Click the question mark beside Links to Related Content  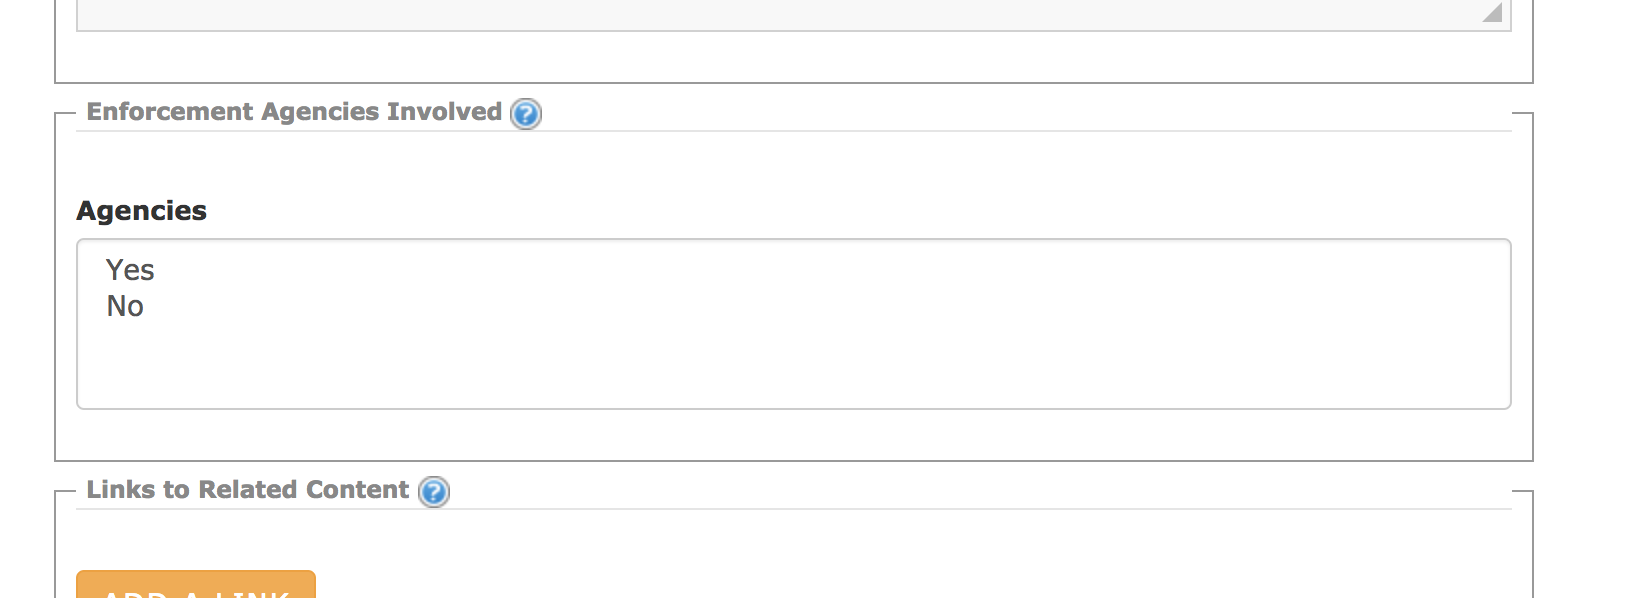pyautogui.click(x=432, y=492)
